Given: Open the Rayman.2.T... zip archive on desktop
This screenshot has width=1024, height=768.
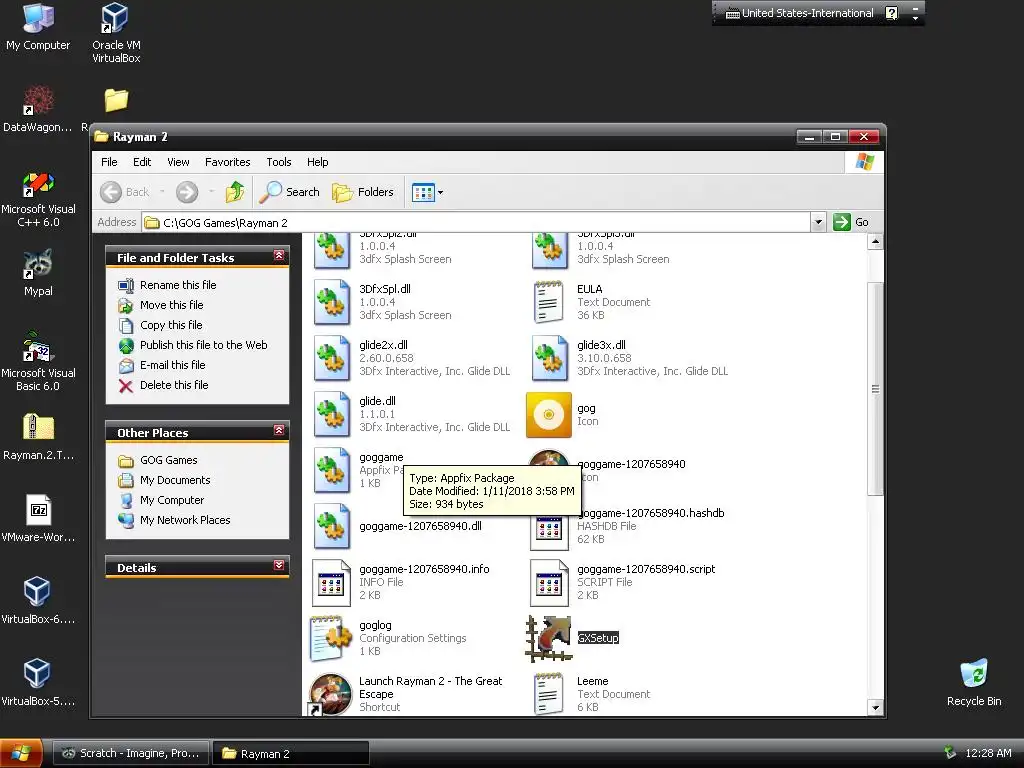Looking at the screenshot, I should coord(38,438).
